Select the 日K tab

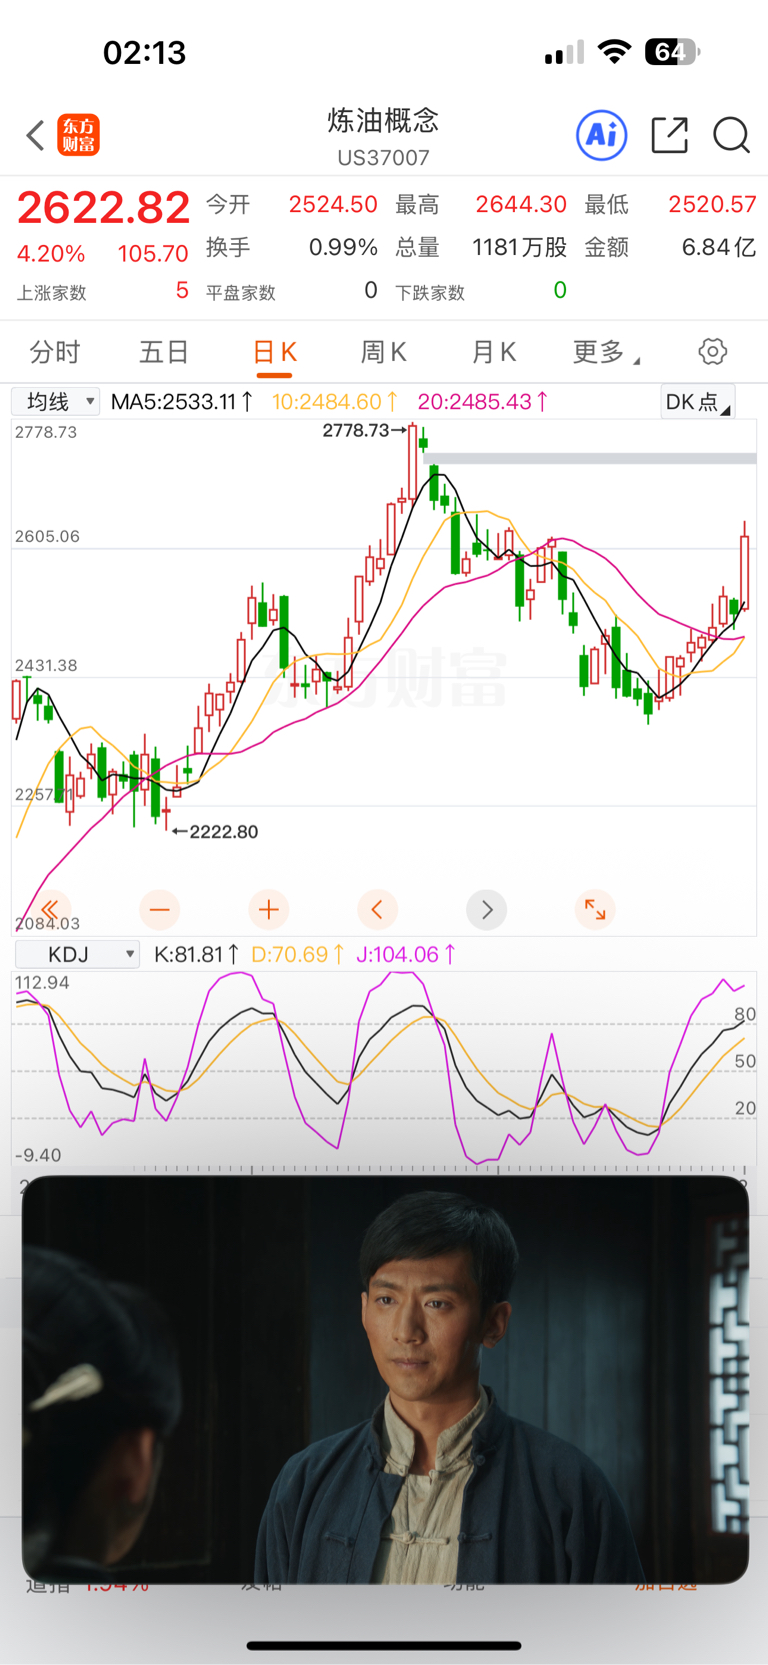(274, 352)
